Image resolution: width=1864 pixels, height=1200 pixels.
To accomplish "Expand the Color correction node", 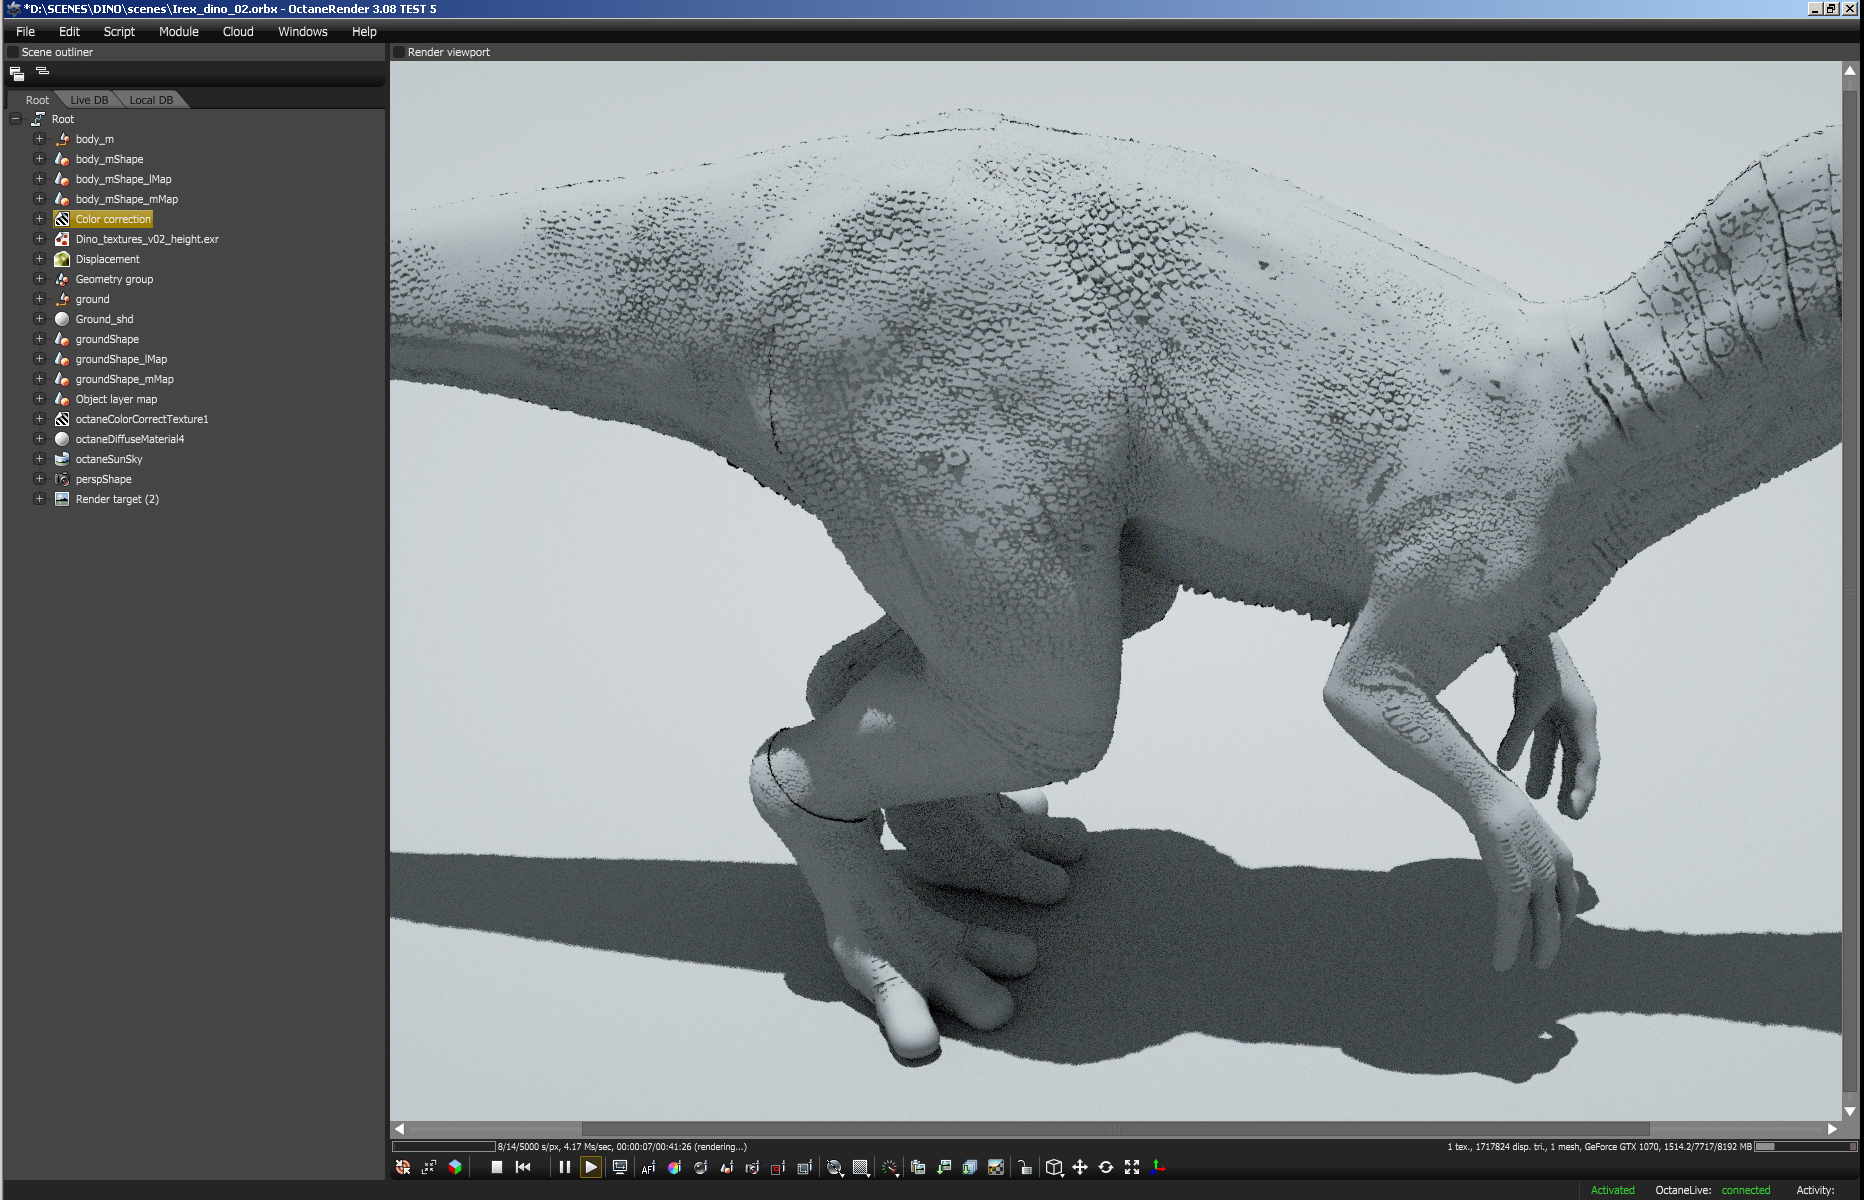I will (39, 219).
